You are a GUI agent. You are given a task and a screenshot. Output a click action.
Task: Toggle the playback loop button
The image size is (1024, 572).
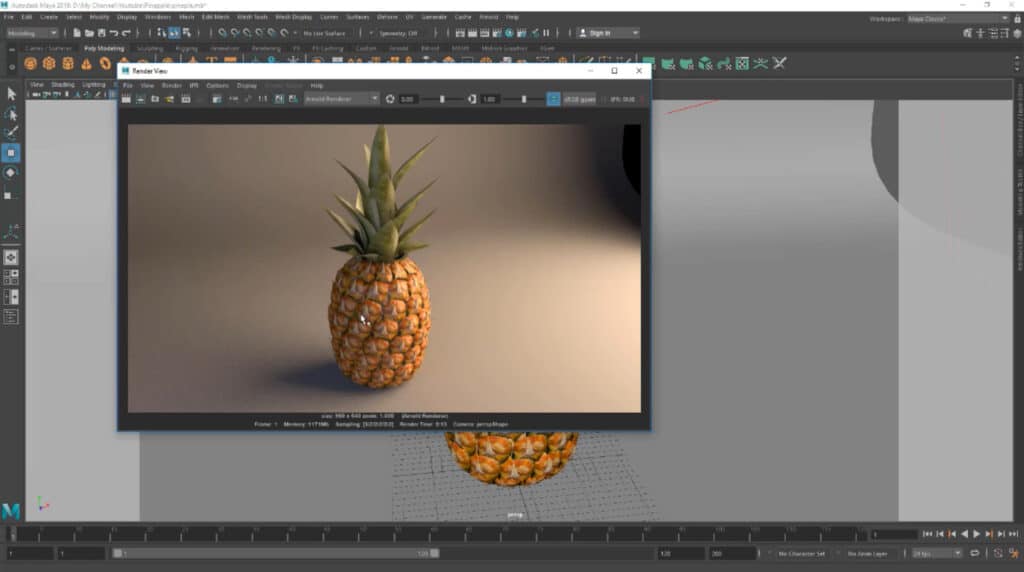975,553
